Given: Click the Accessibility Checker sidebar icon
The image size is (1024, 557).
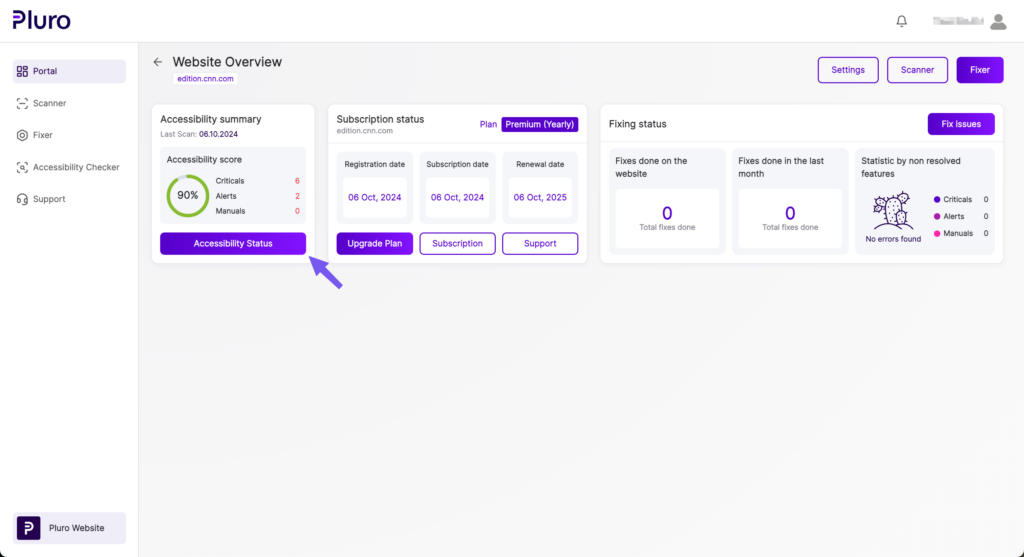Looking at the screenshot, I should [x=23, y=167].
